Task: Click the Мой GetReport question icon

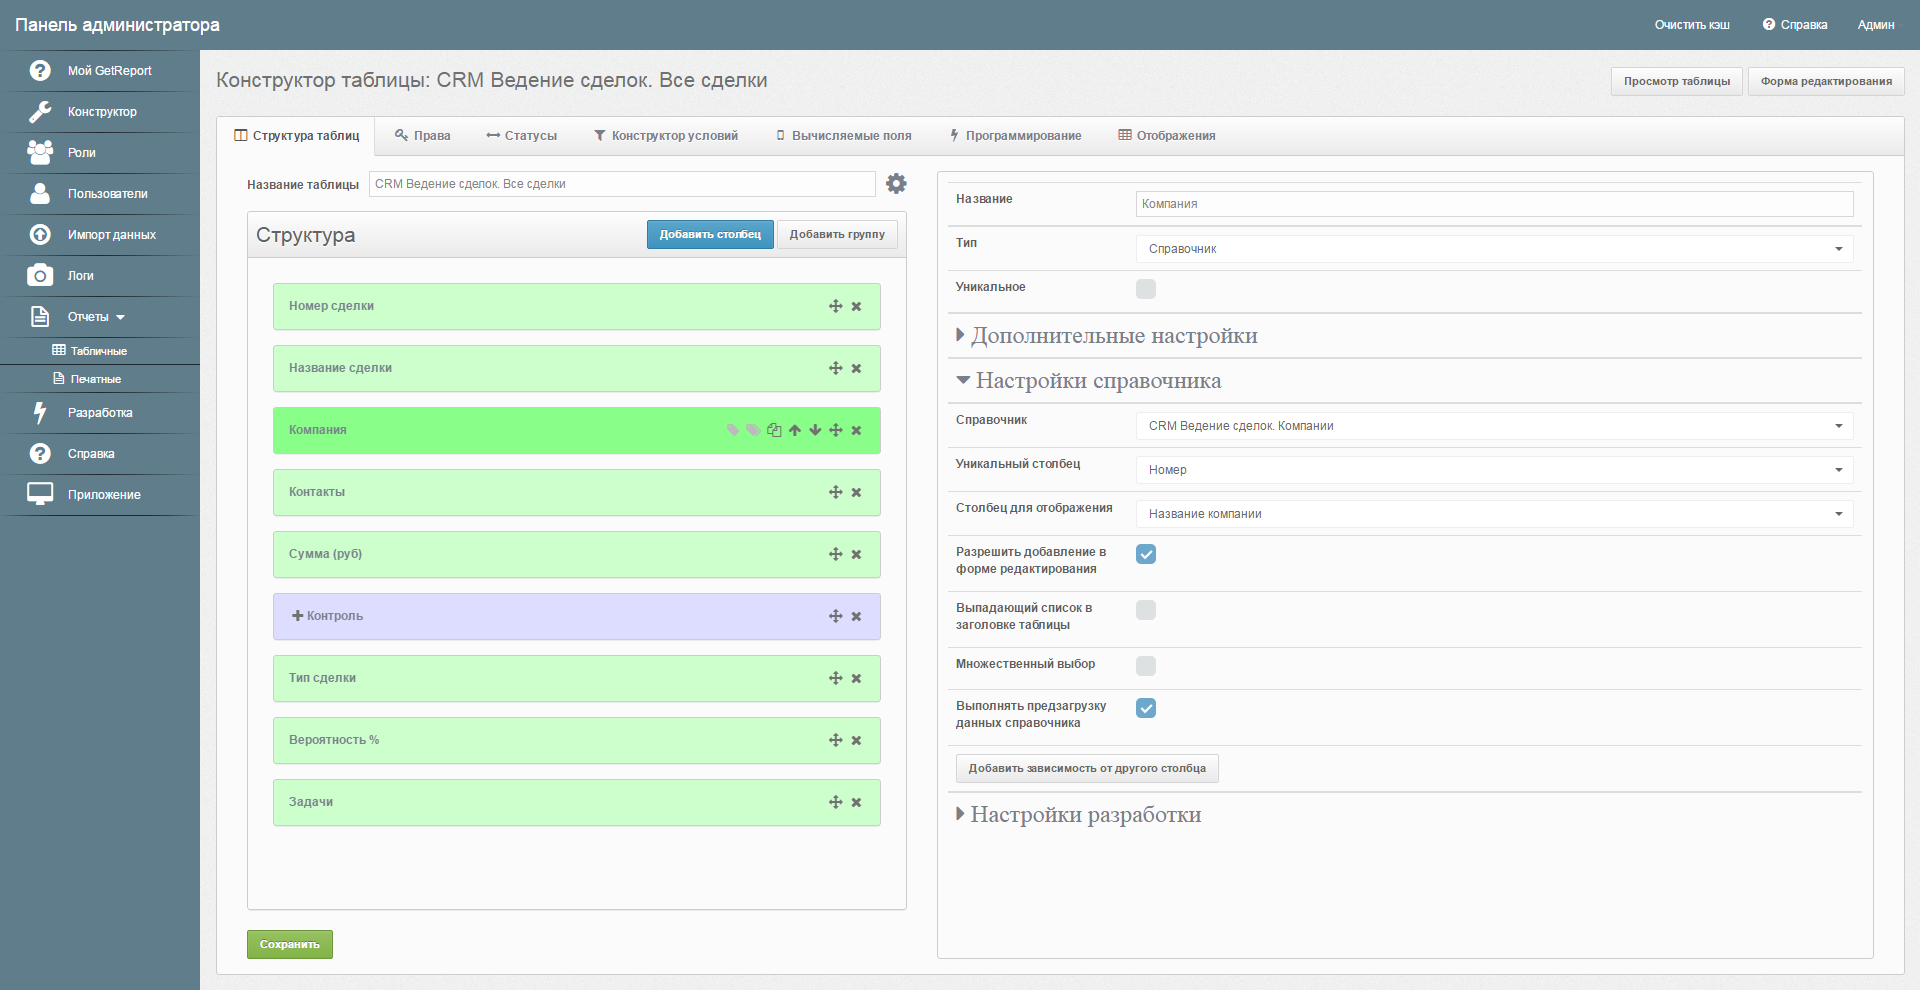Action: [x=40, y=70]
